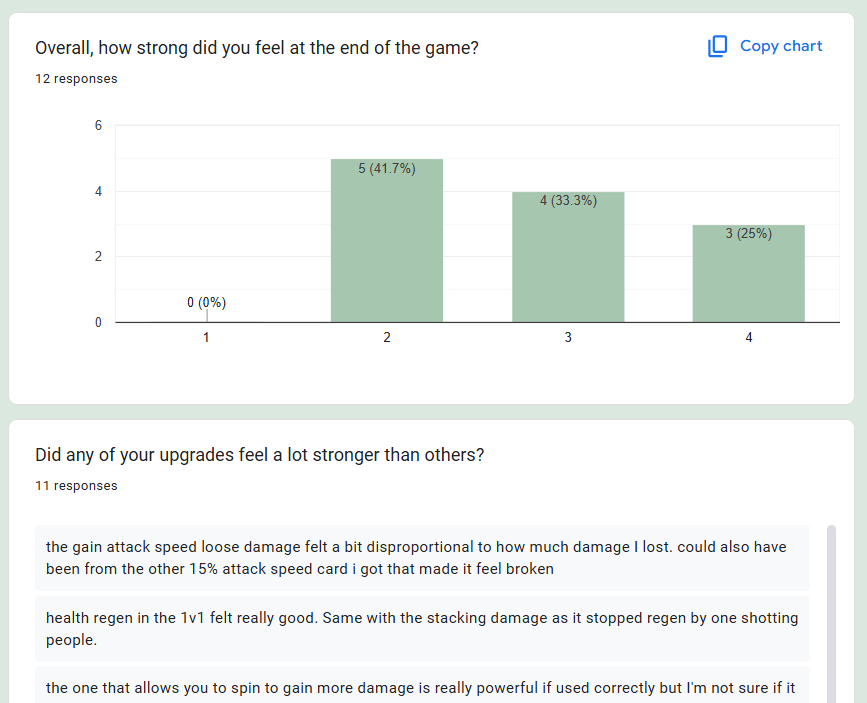Click the '11 responses' count text

tap(76, 486)
